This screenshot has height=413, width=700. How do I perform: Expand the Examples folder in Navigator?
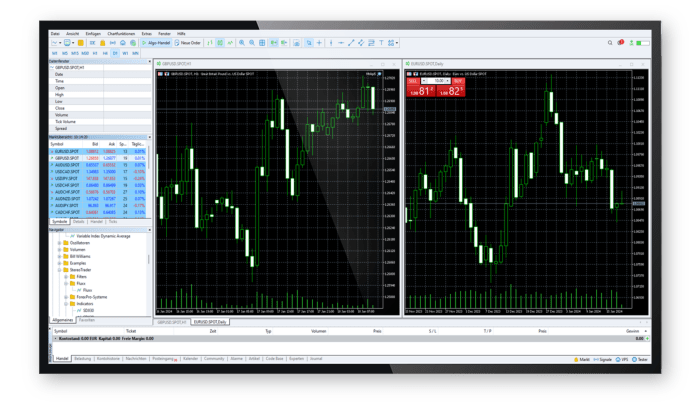pos(59,263)
